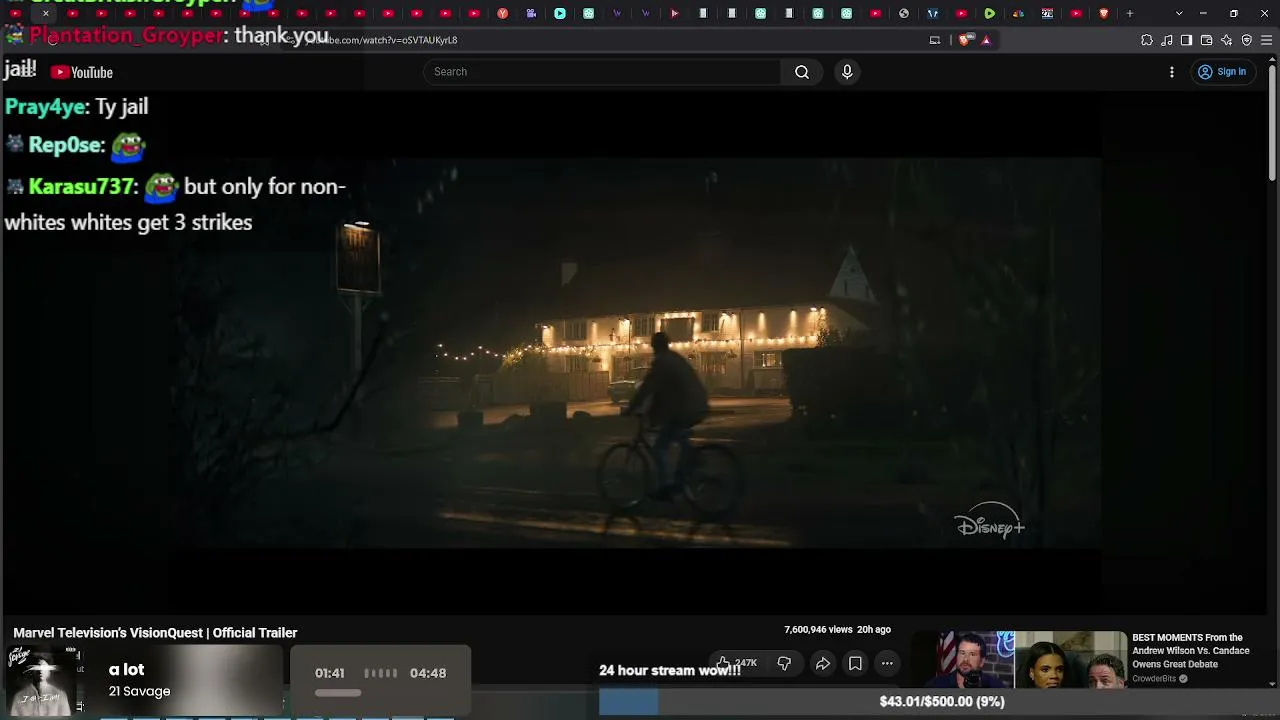Open more actions ellipsis under video
This screenshot has height=720, width=1280.
(x=887, y=663)
